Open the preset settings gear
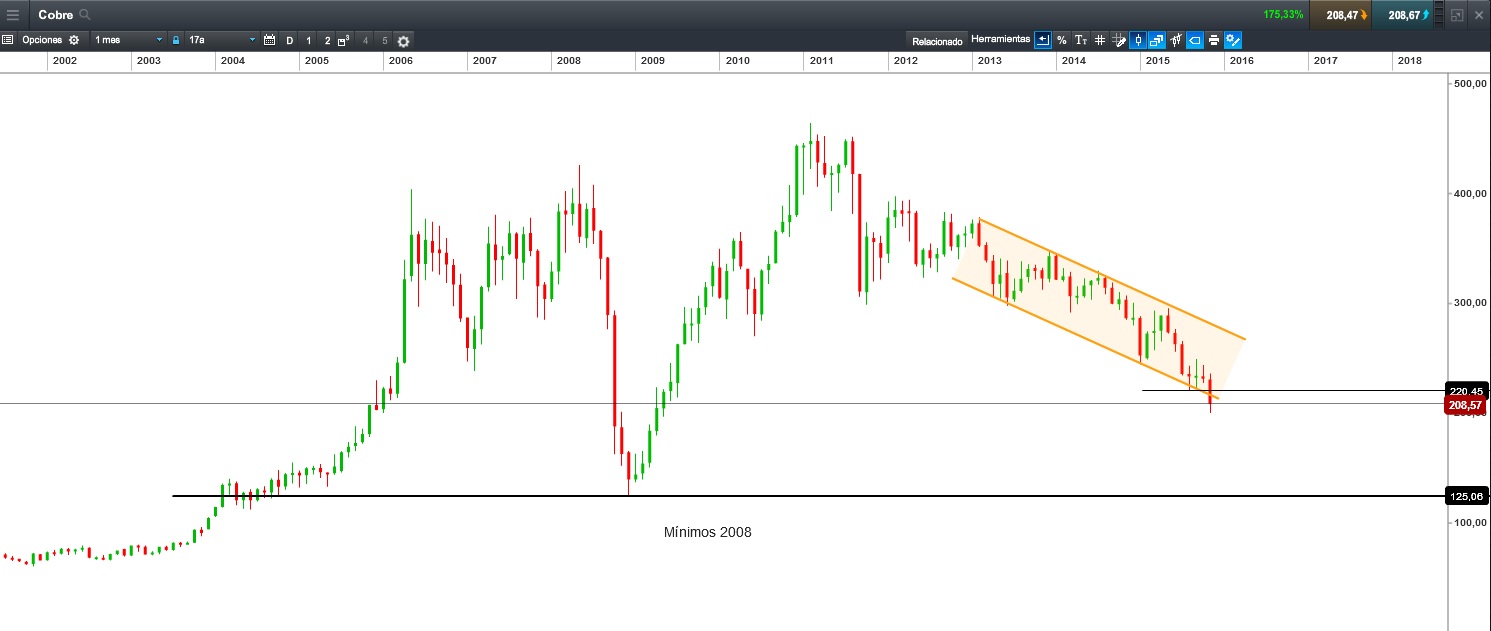Screen dimensions: 1491x631 (x=404, y=41)
